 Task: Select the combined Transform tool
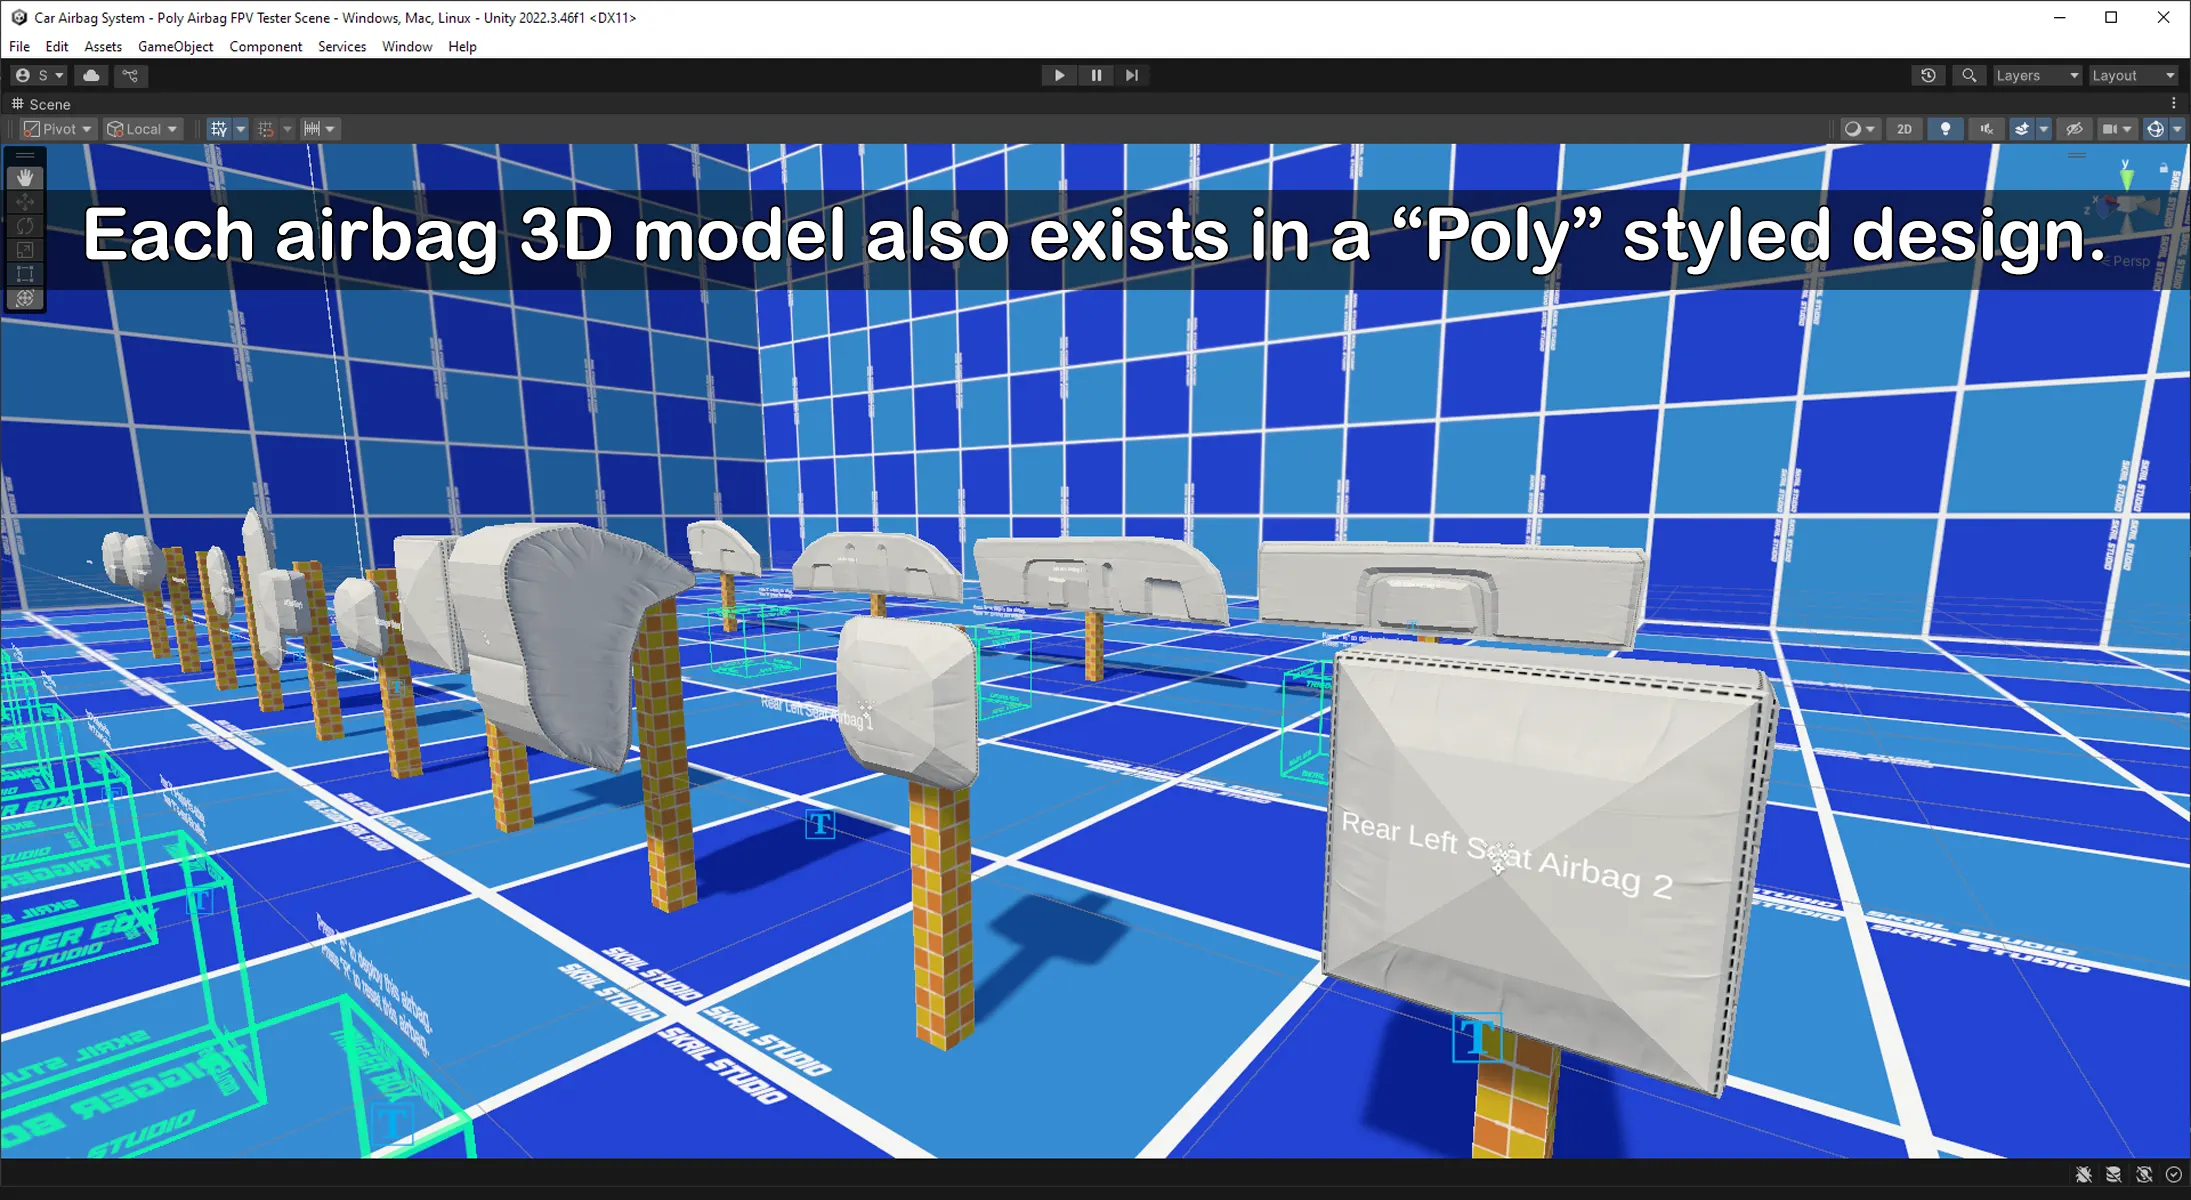(x=25, y=298)
